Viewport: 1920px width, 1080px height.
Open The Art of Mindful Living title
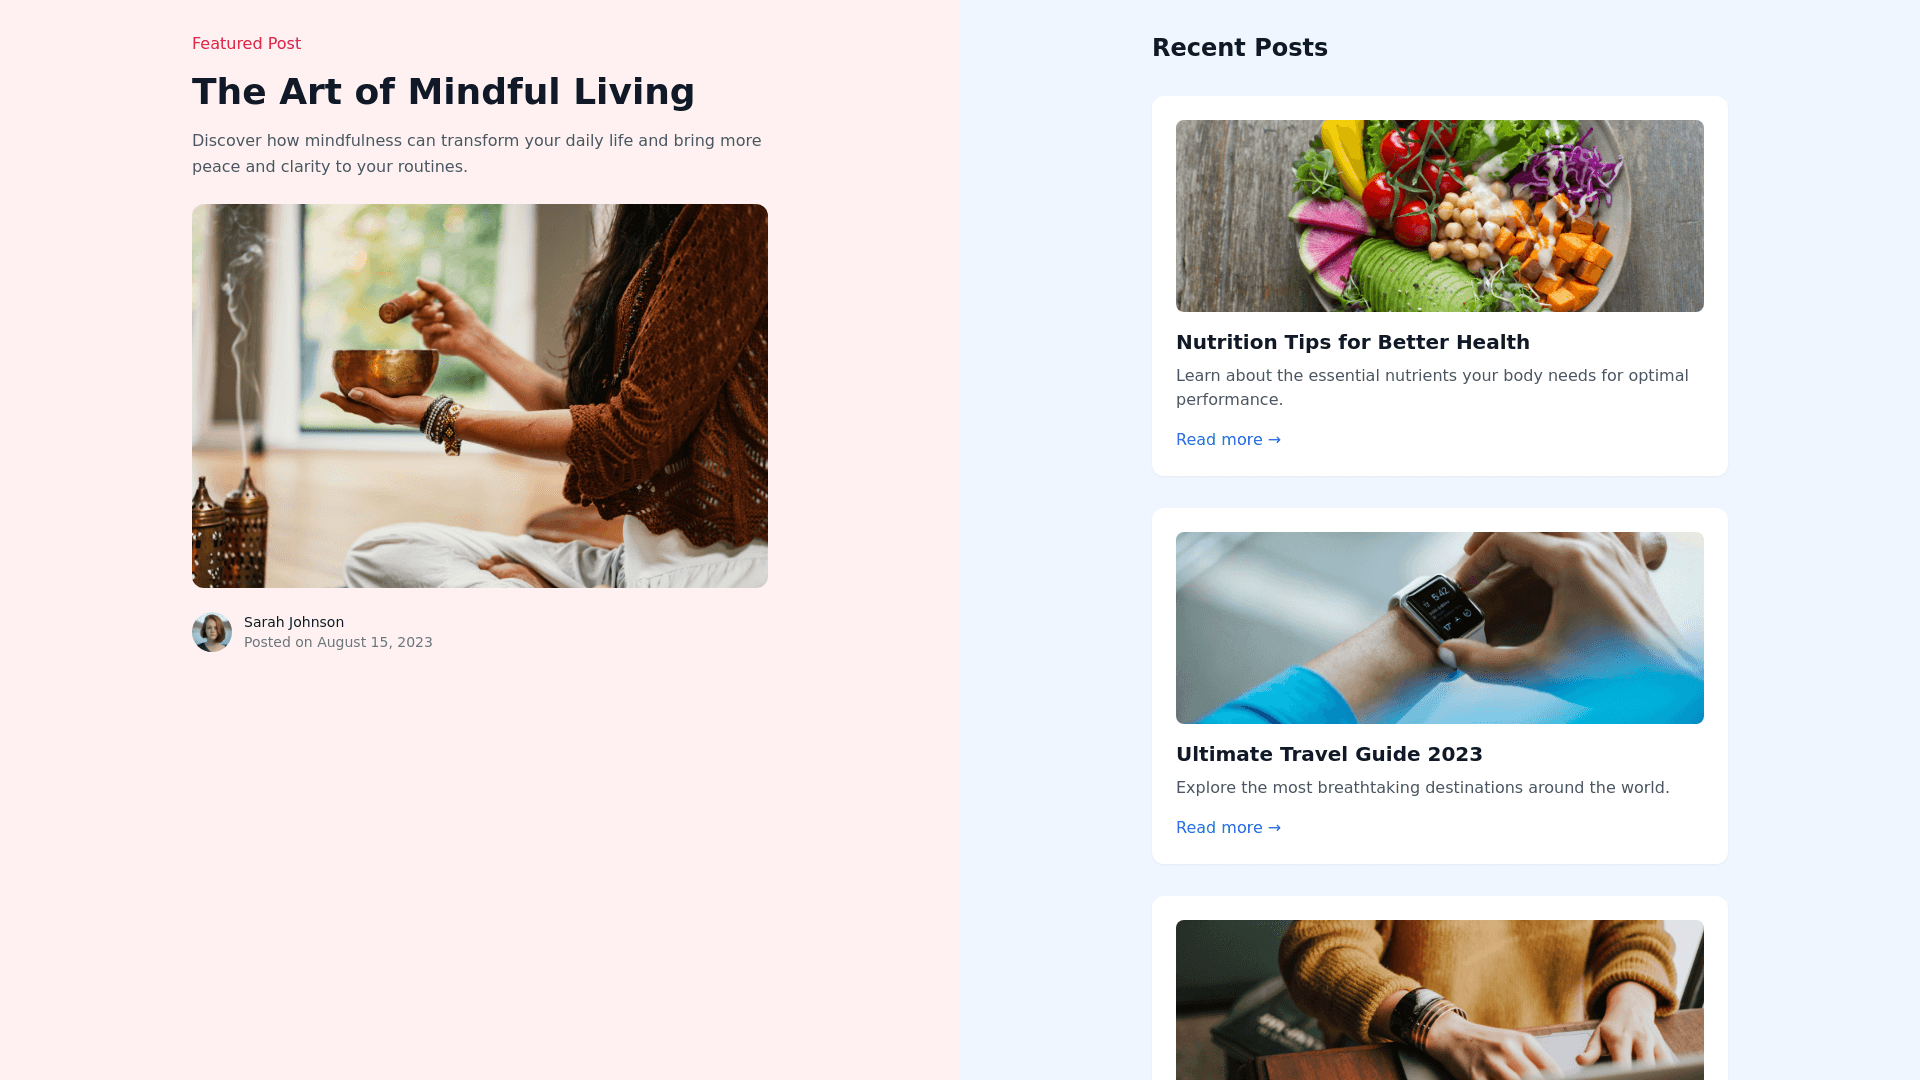pos(443,92)
